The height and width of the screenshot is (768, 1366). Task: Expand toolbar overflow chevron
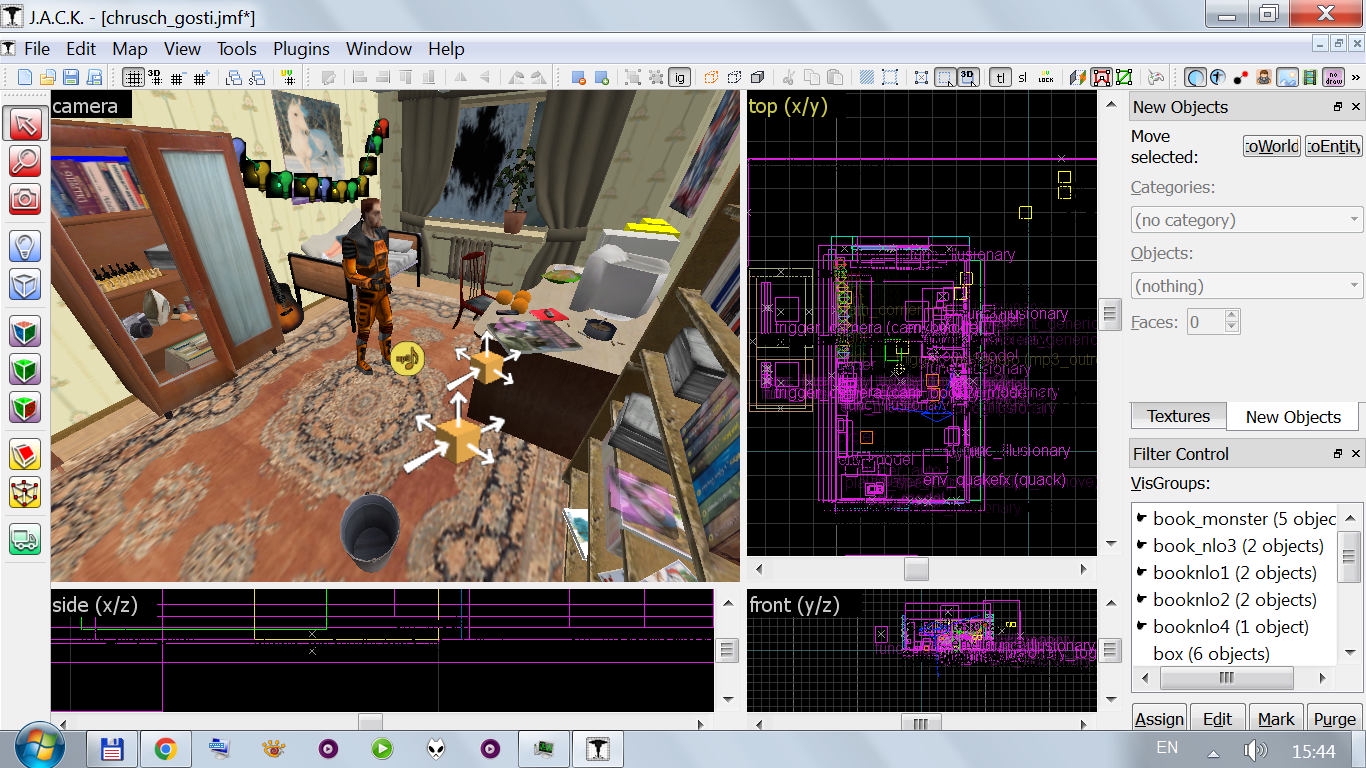click(1356, 78)
